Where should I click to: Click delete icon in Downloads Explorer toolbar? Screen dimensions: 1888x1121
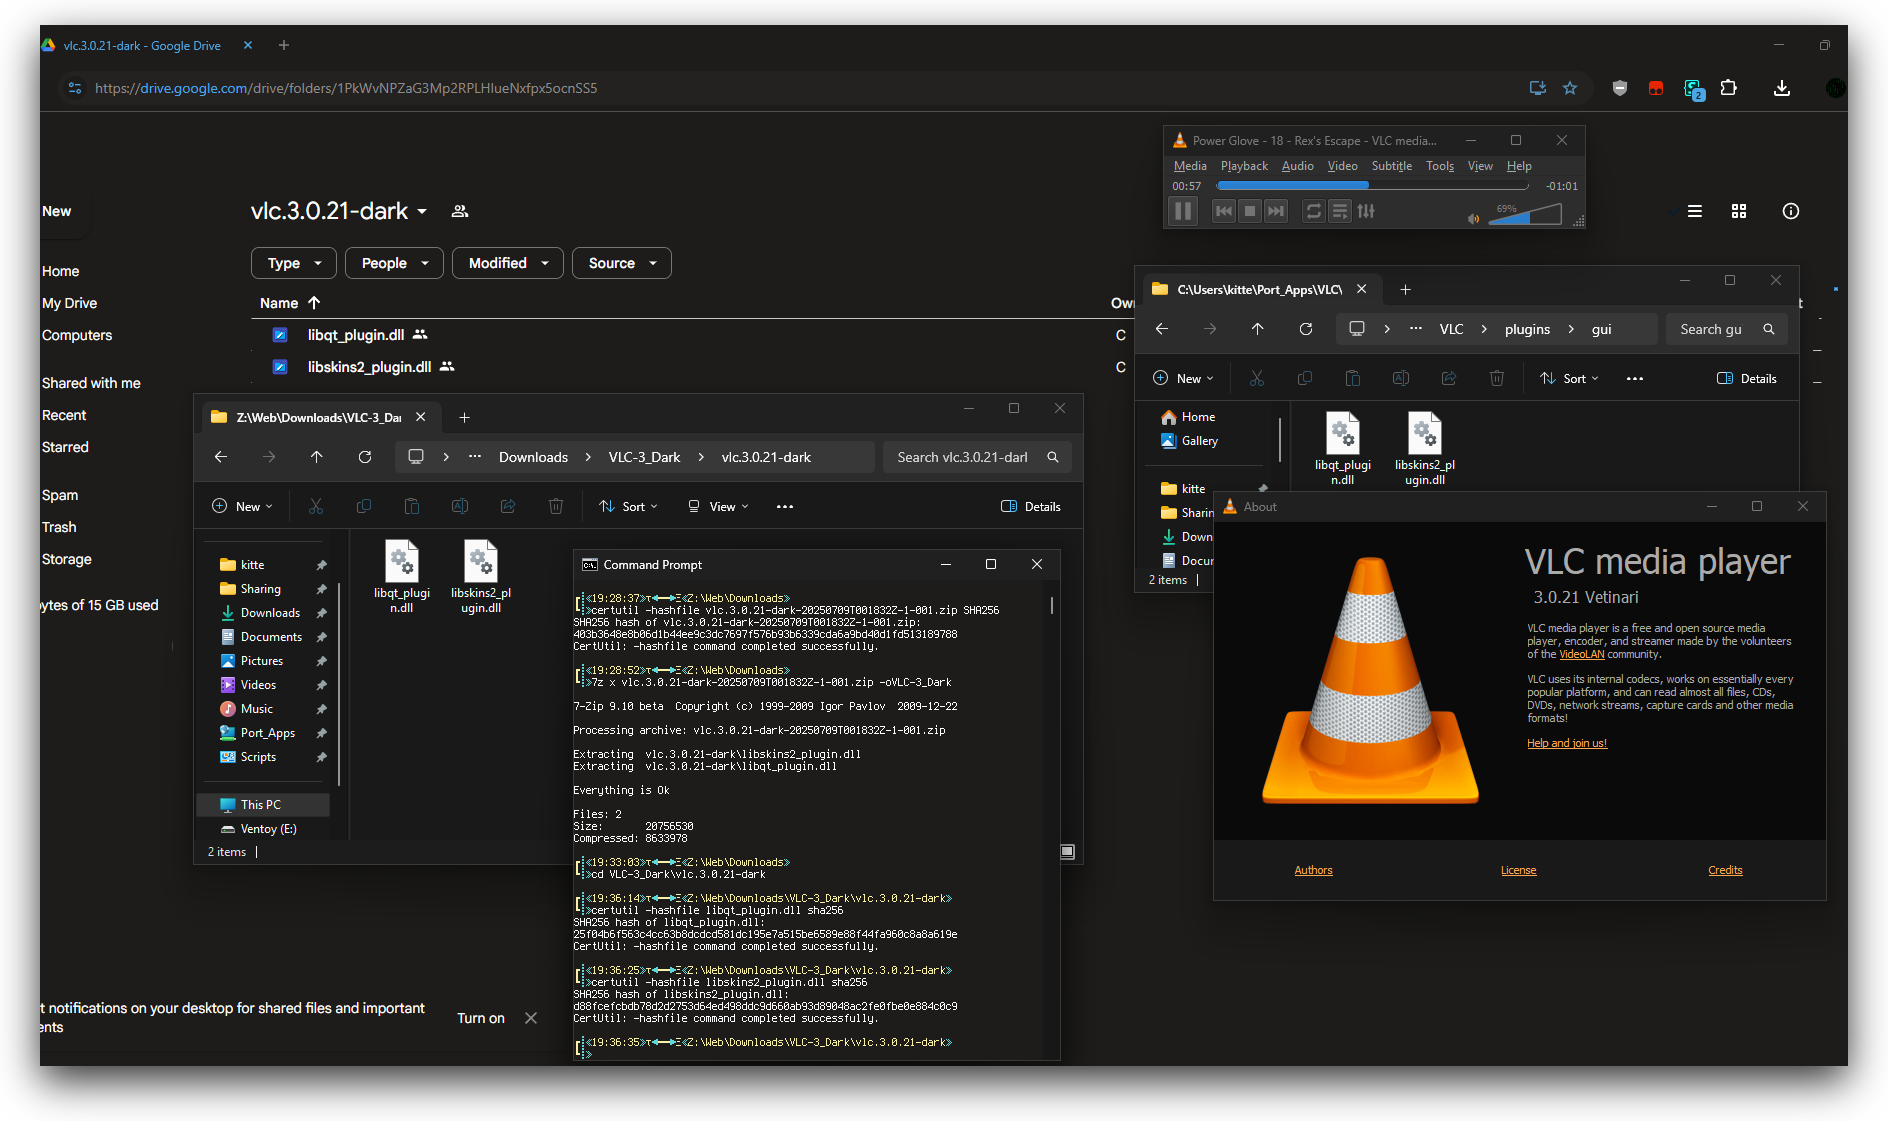pyautogui.click(x=556, y=507)
